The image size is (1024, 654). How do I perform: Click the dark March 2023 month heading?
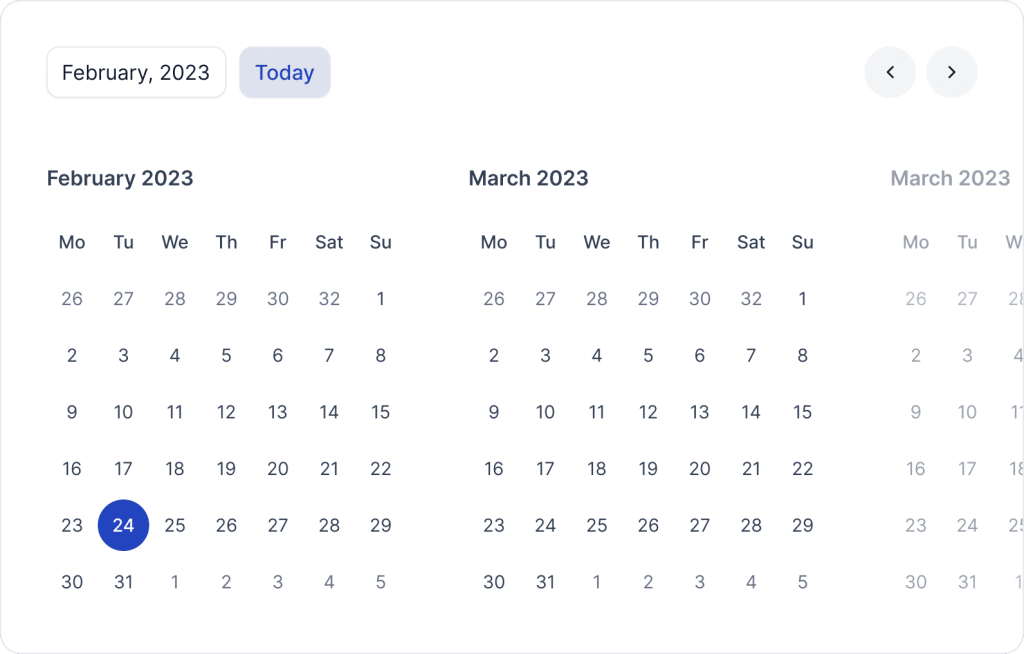click(528, 178)
